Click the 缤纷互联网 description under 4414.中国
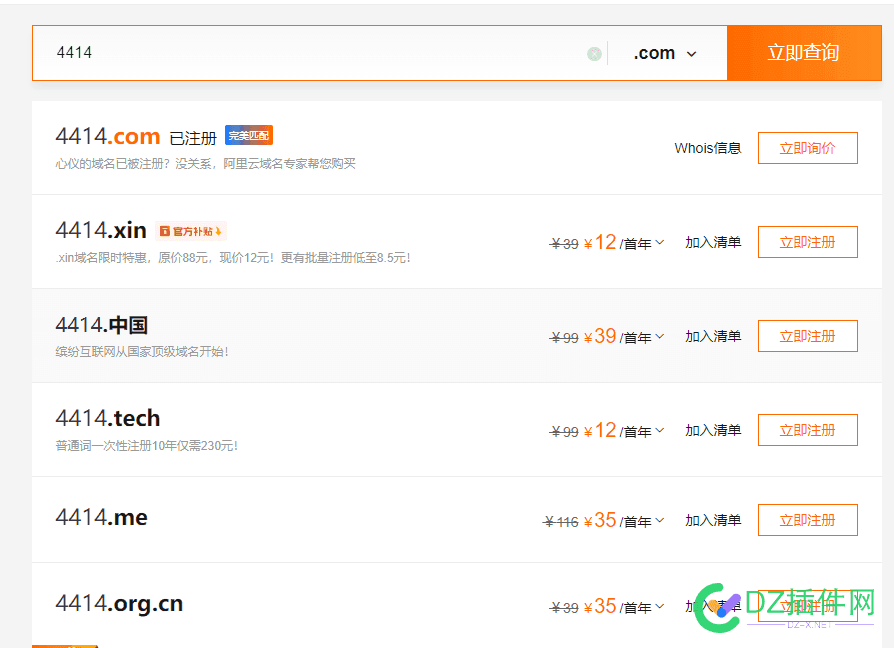894x648 pixels. point(142,352)
